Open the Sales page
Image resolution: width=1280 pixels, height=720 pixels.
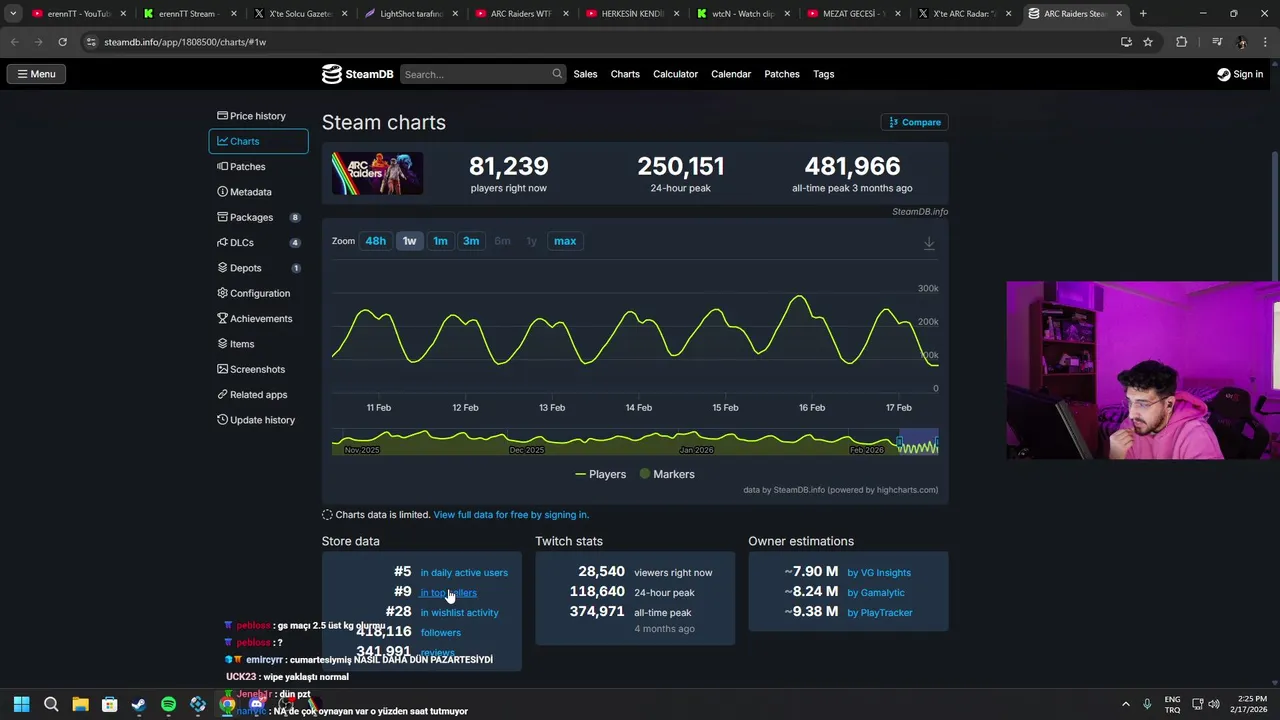point(585,74)
